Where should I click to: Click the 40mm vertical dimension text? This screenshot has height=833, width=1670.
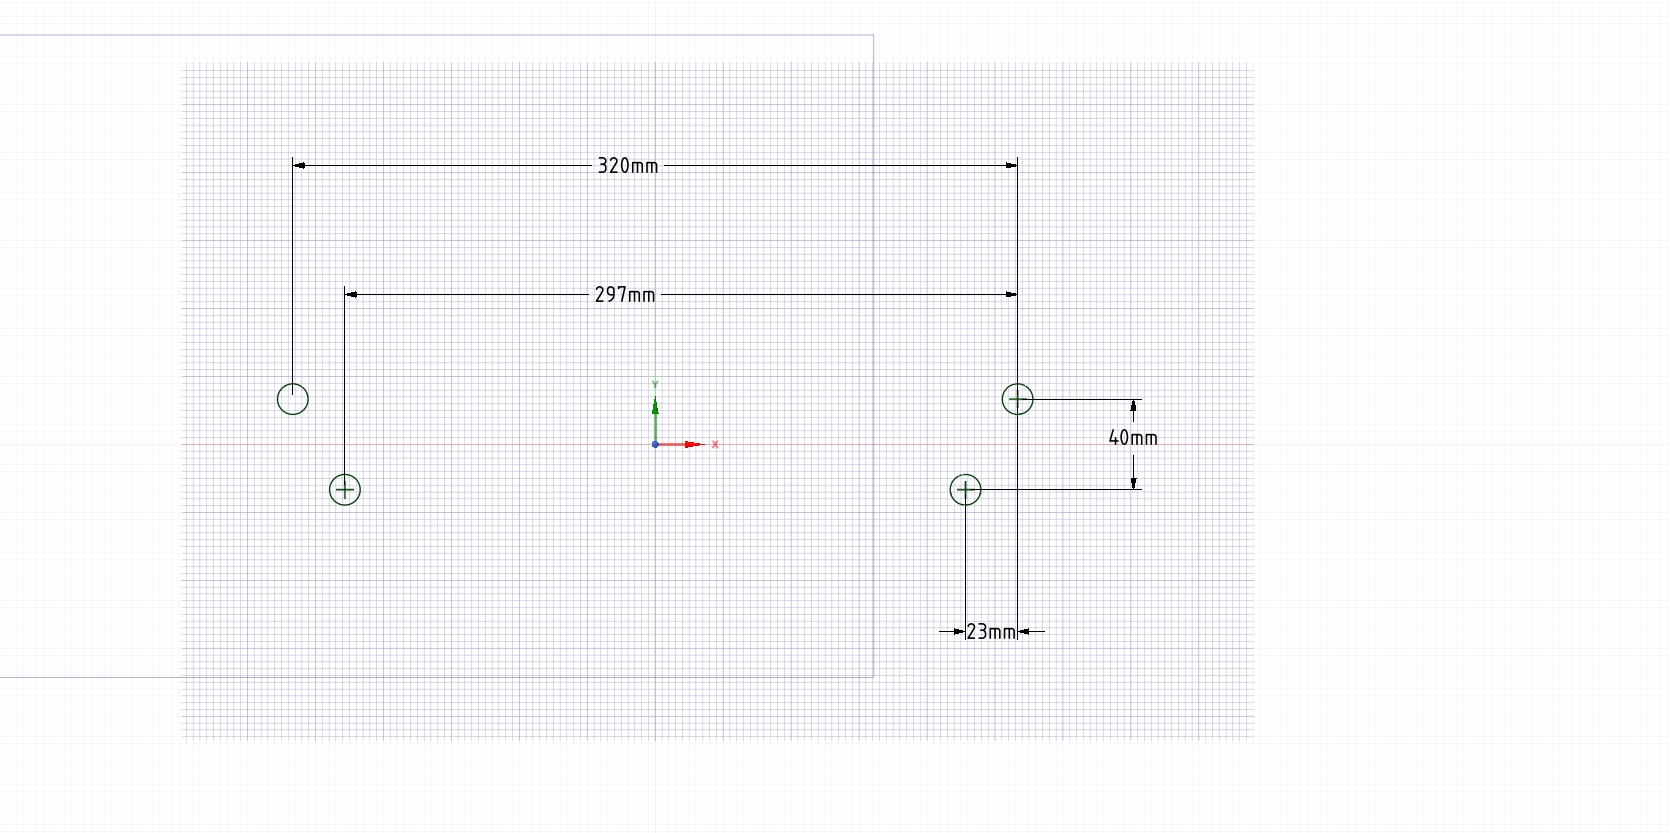click(1133, 438)
